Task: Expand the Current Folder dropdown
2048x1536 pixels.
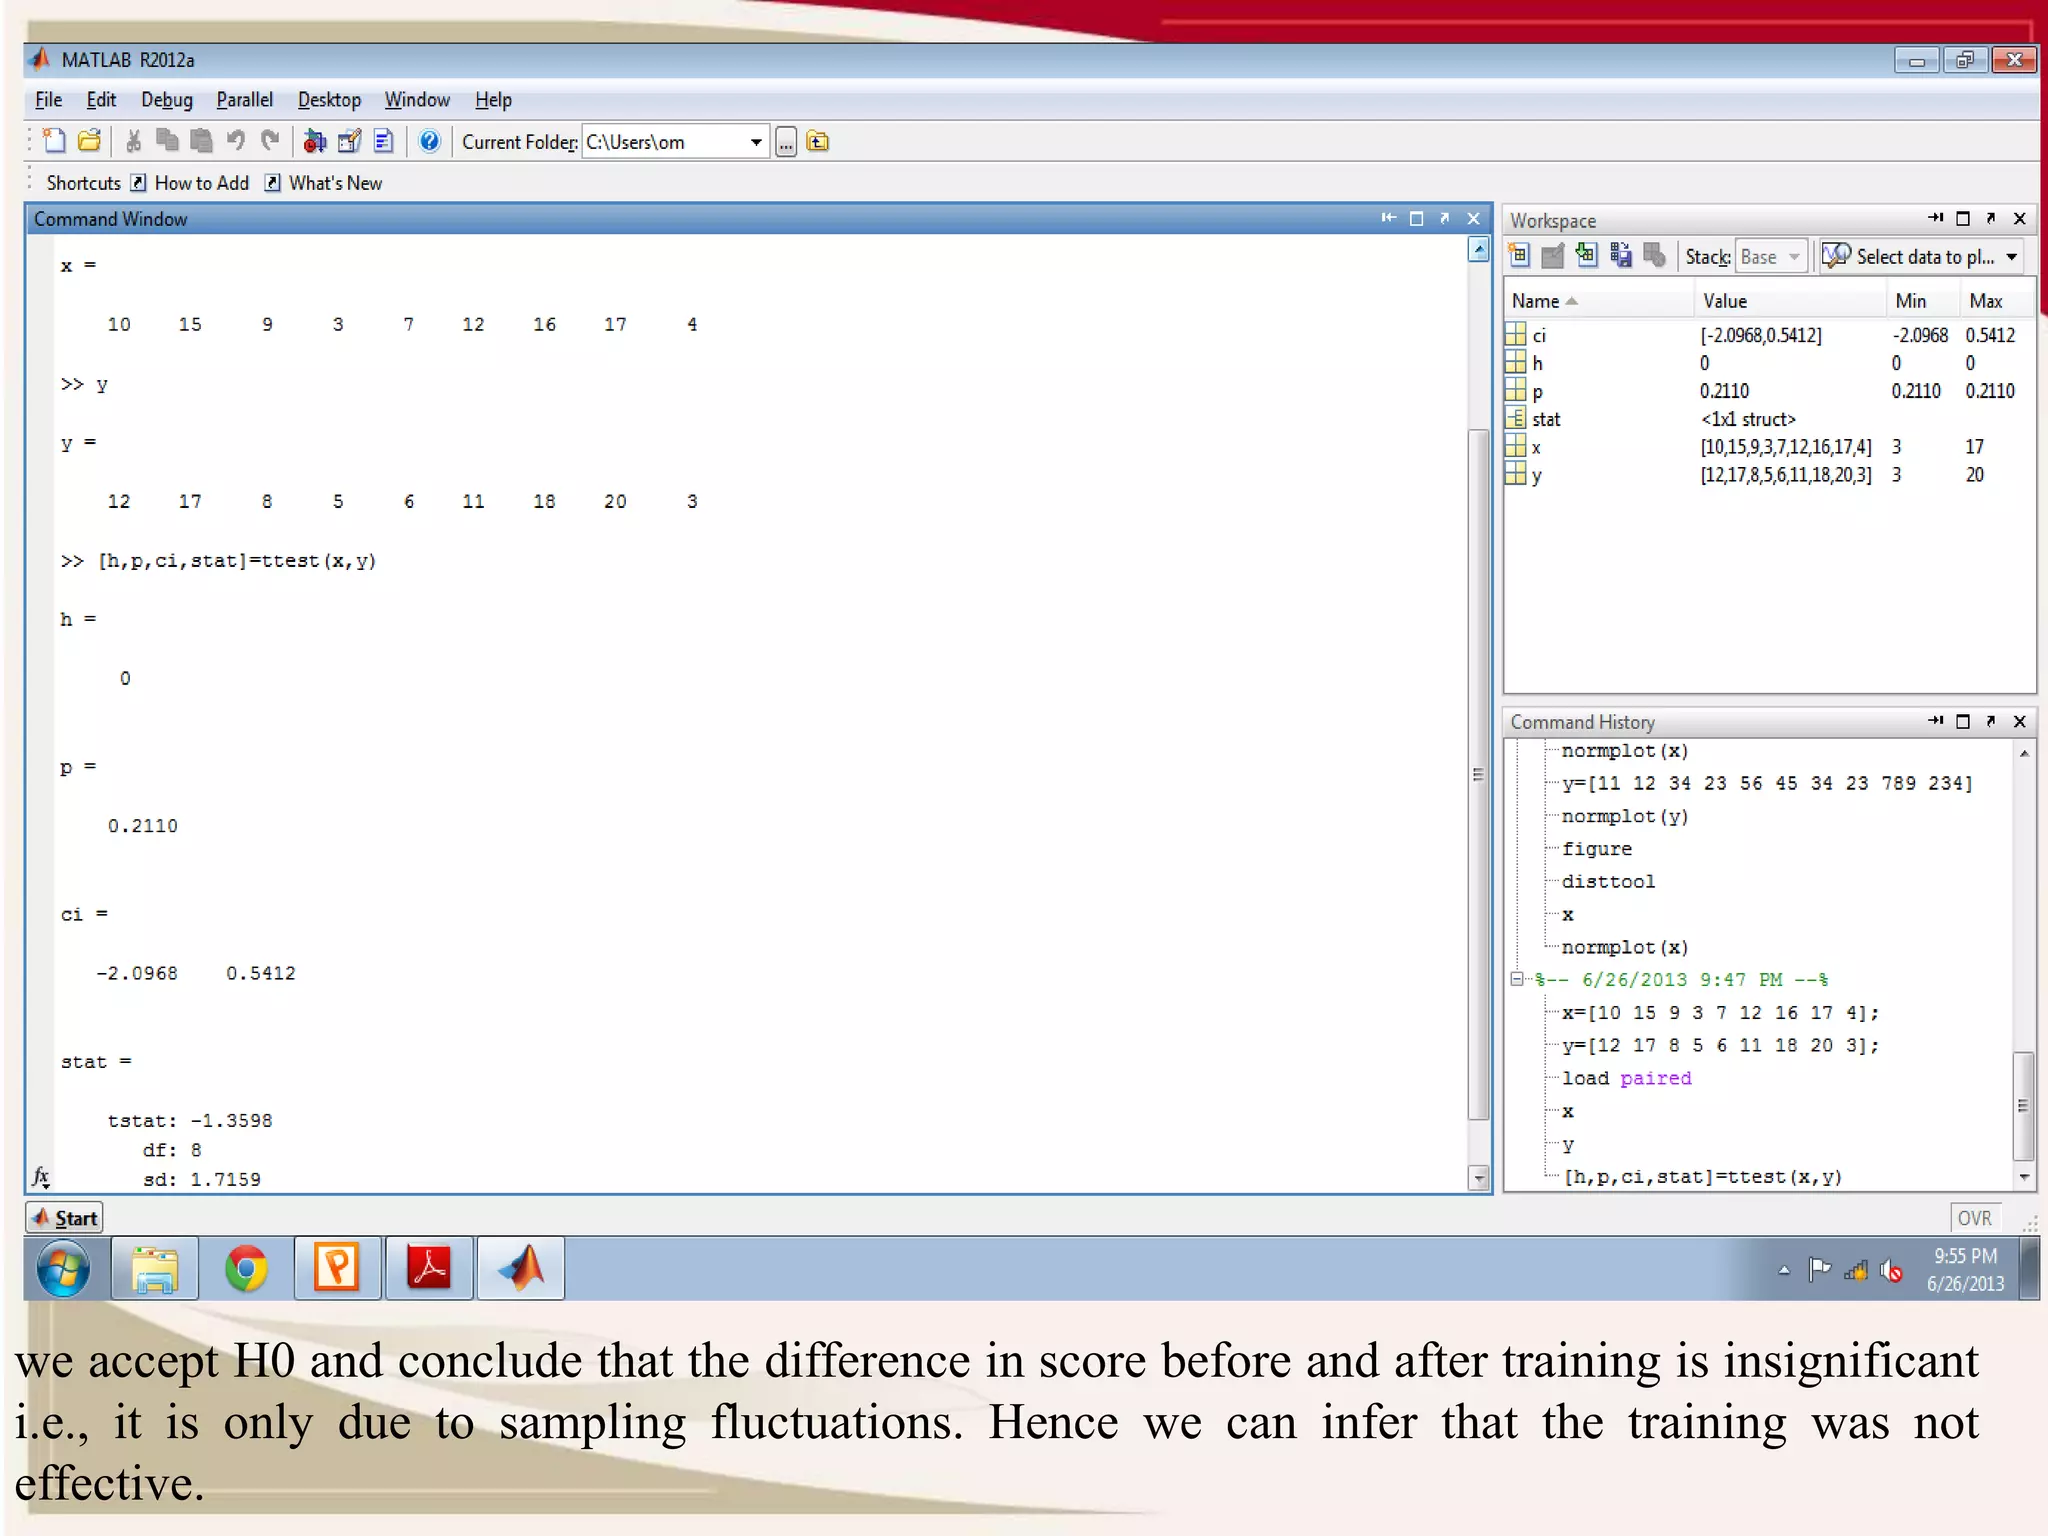Action: point(756,142)
